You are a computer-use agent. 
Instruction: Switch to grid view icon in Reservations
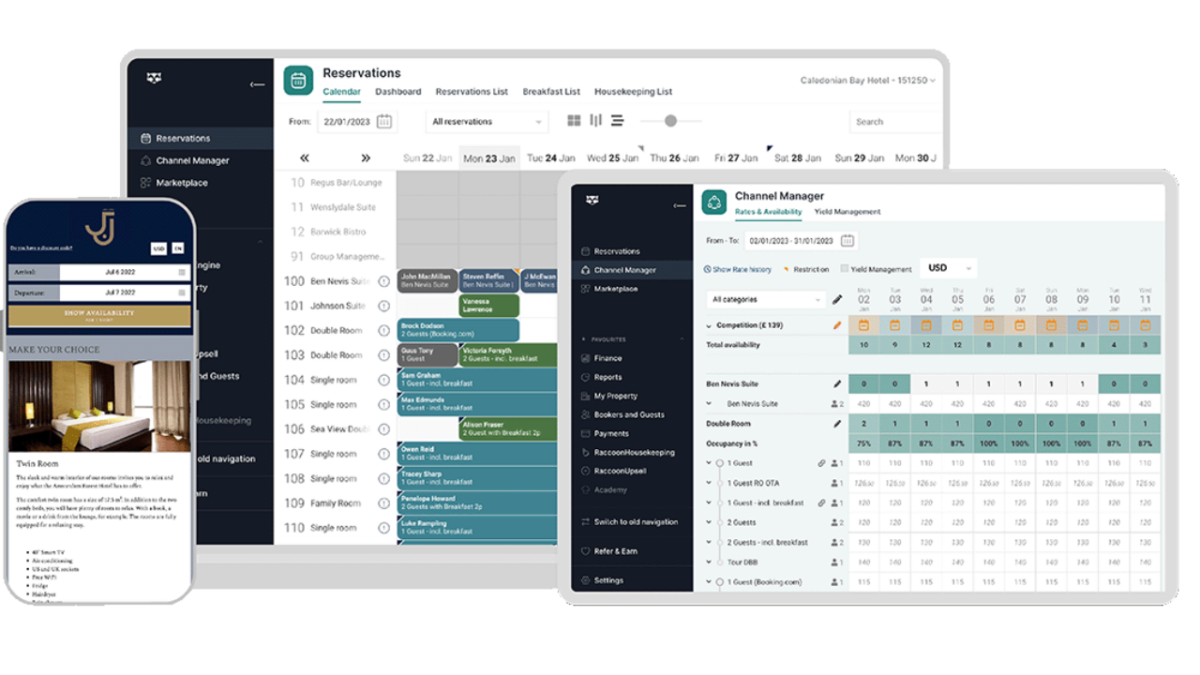pyautogui.click(x=574, y=121)
